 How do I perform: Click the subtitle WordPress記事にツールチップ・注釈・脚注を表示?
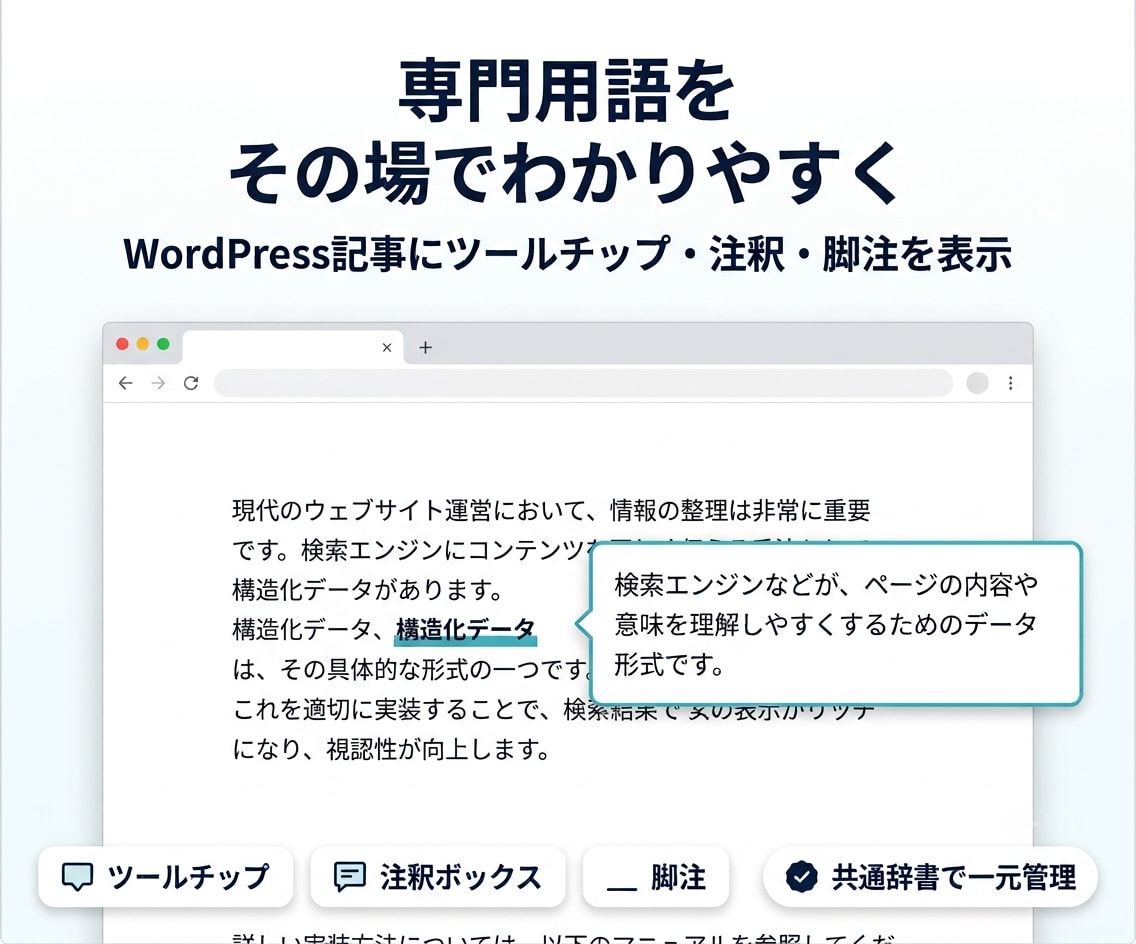point(567,254)
